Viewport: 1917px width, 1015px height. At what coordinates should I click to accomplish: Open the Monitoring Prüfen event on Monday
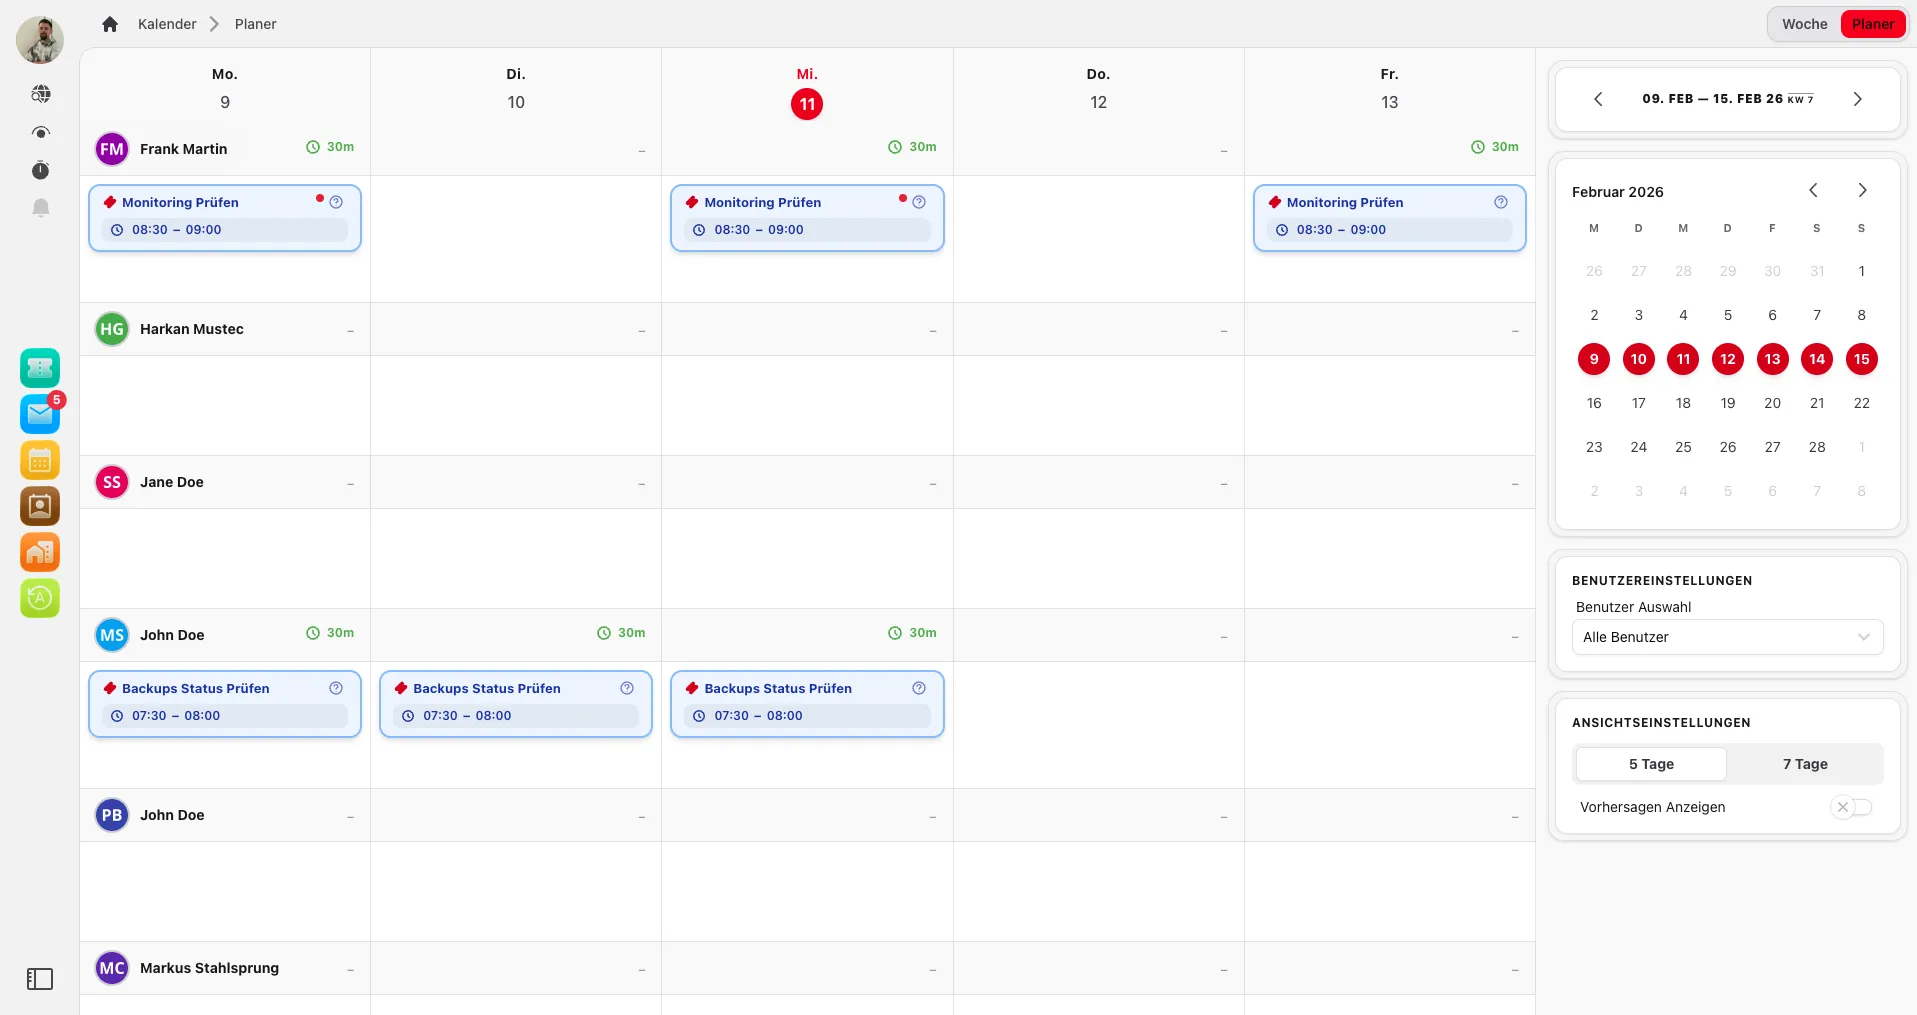pyautogui.click(x=224, y=218)
